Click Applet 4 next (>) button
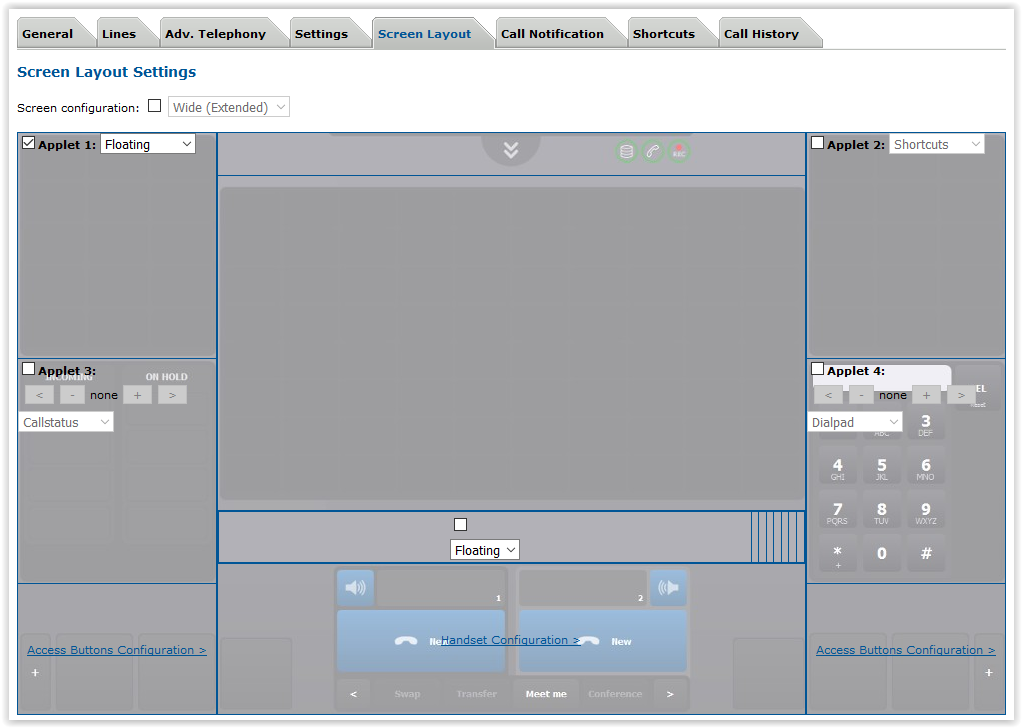Image resolution: width=1022 pixels, height=728 pixels. (x=961, y=395)
